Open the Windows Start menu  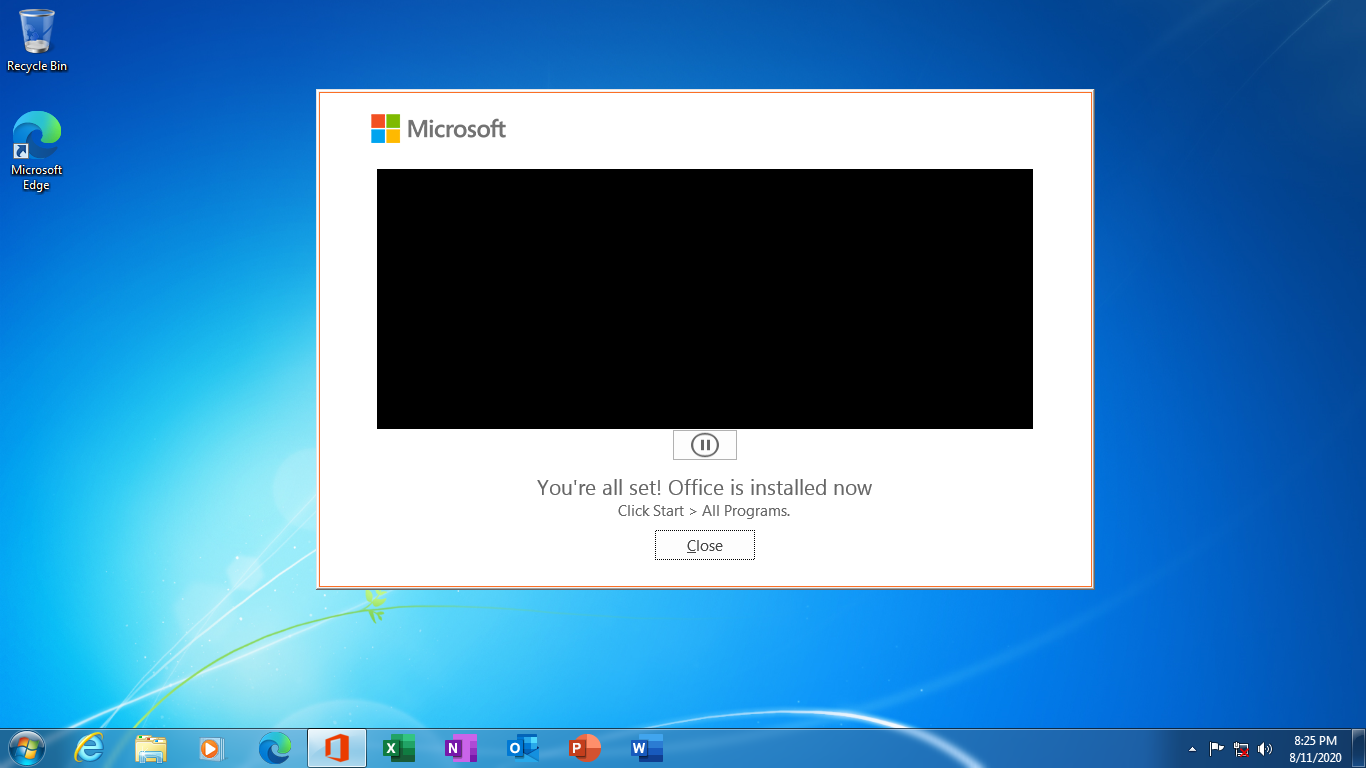[26, 748]
